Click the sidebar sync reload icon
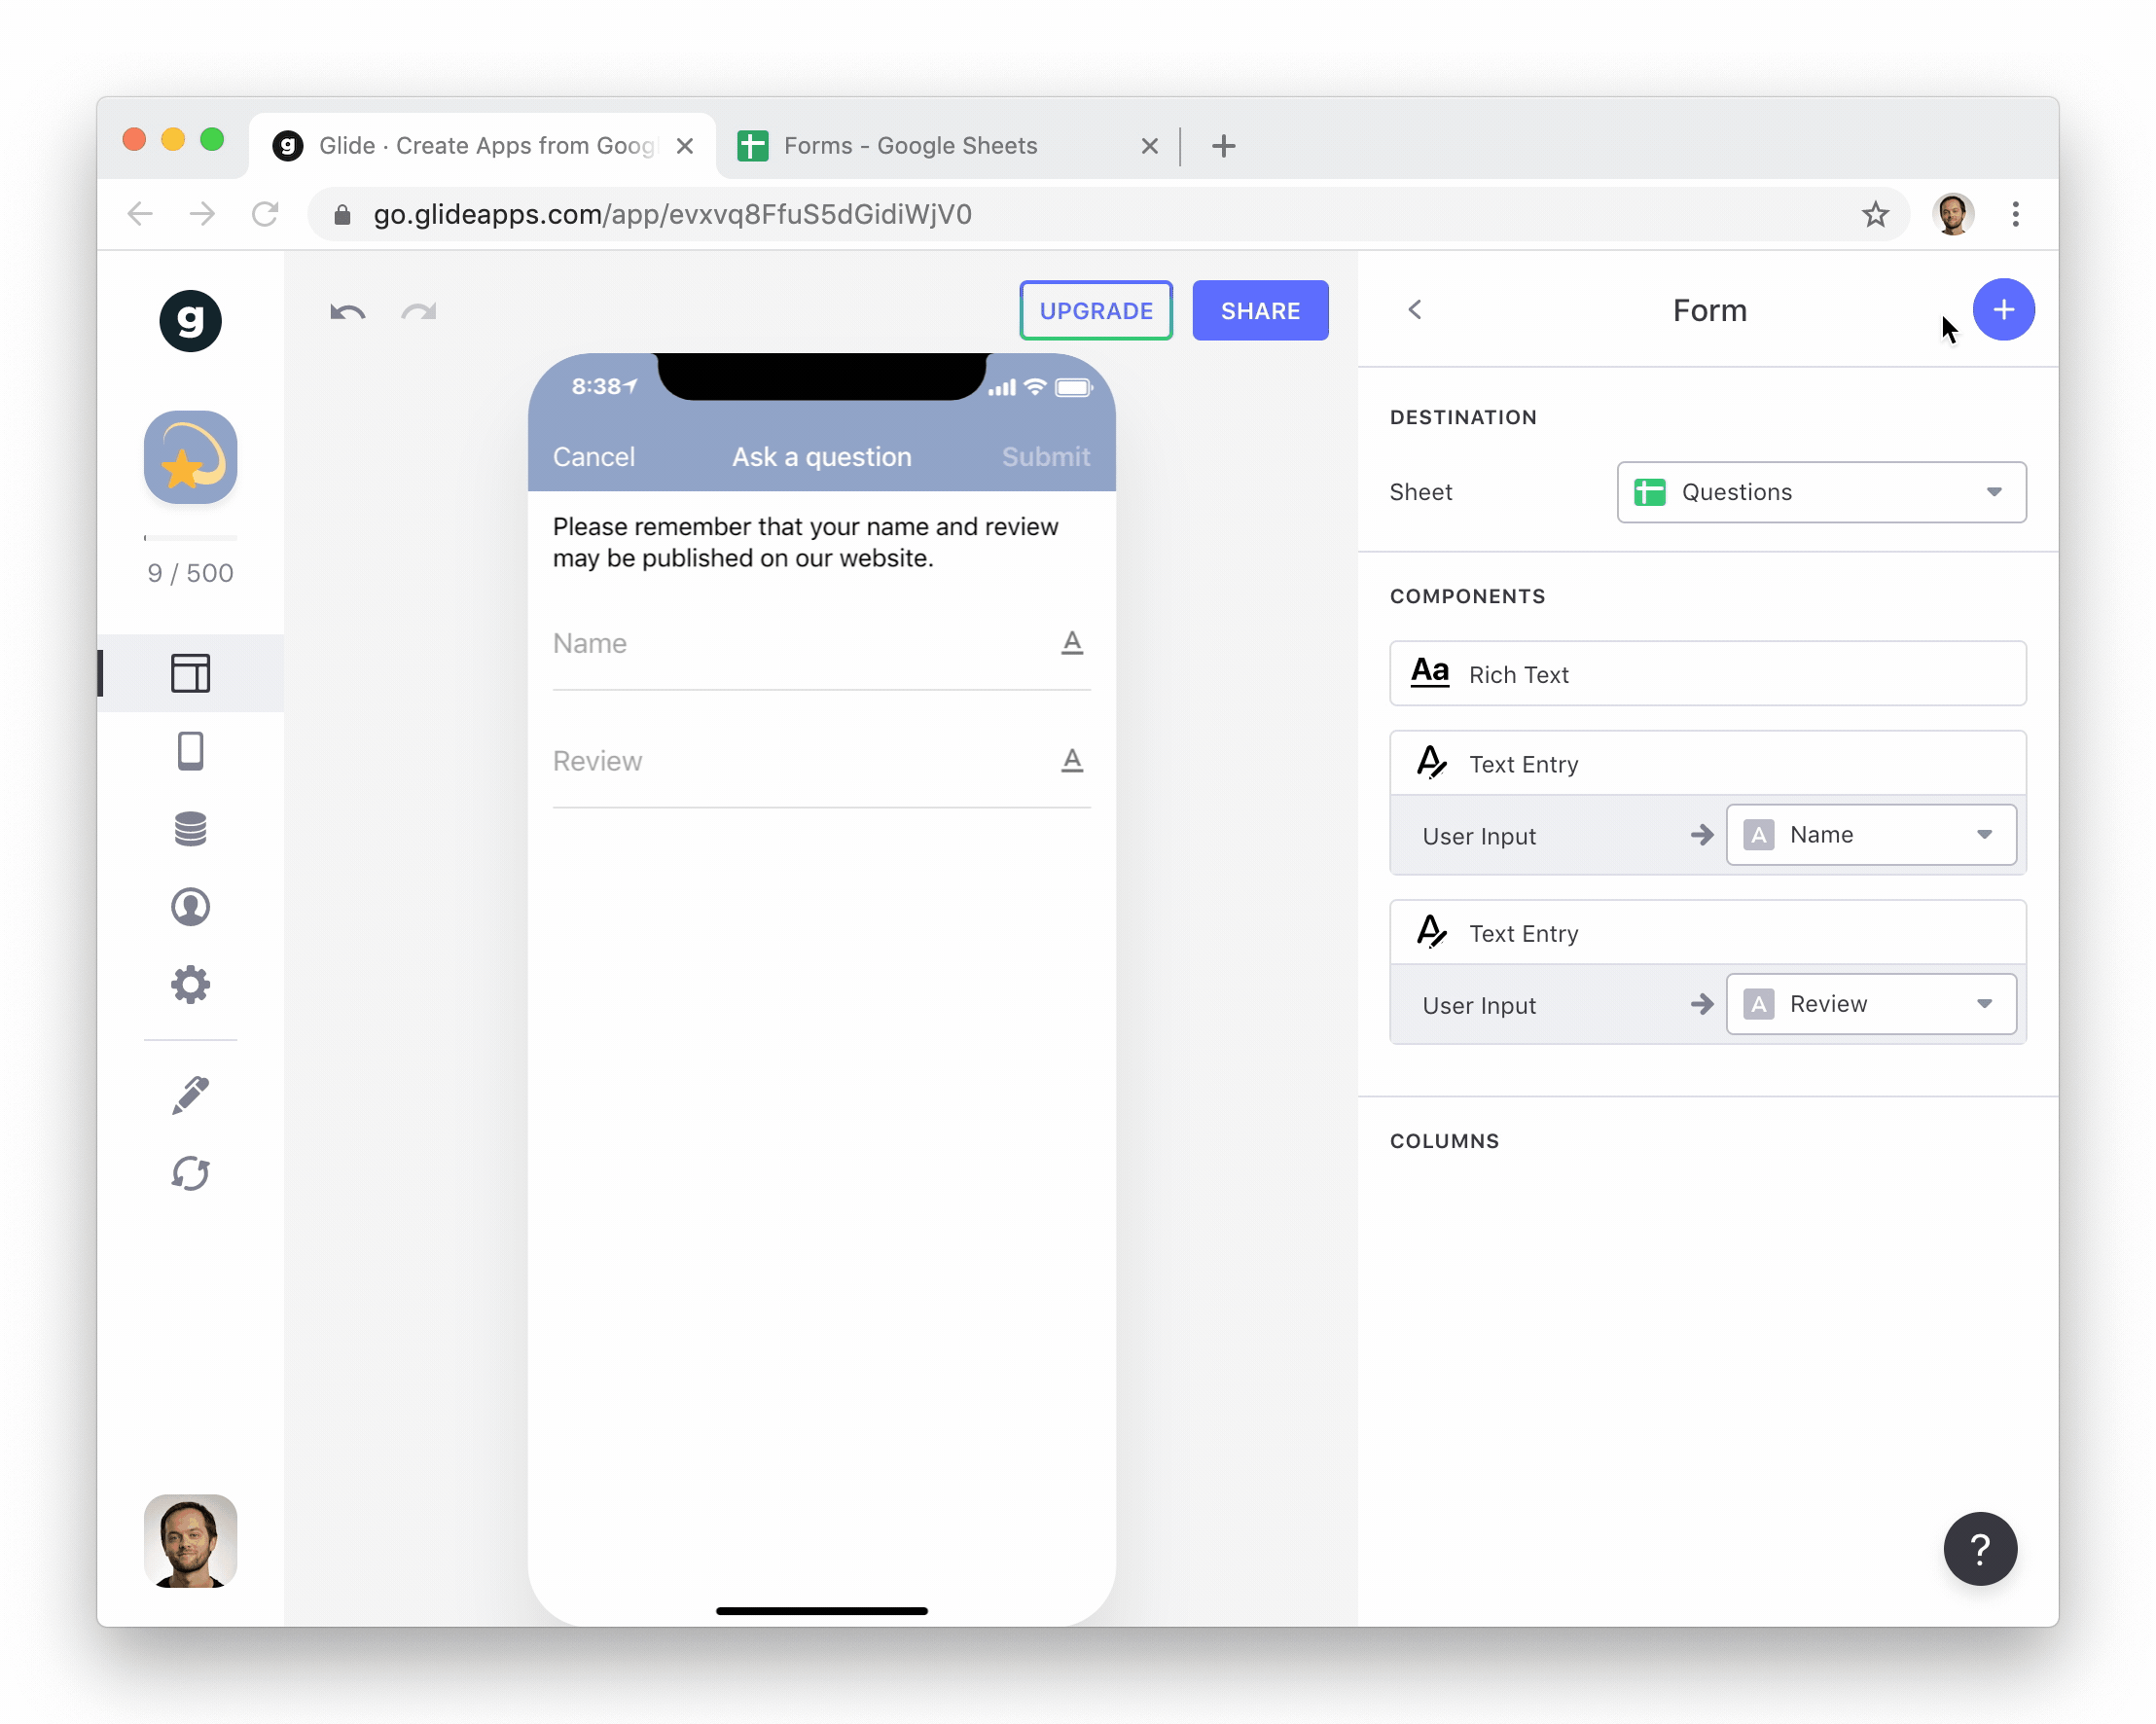Image resolution: width=2156 pixels, height=1724 pixels. [x=190, y=1173]
